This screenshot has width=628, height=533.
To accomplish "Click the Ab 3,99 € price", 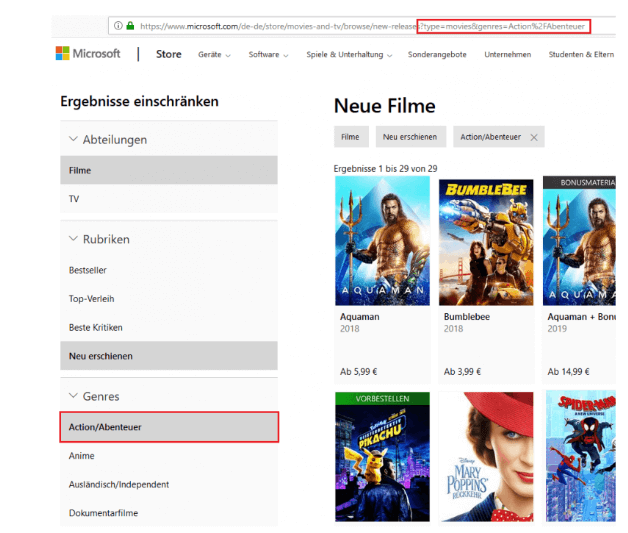I will click(x=462, y=372).
